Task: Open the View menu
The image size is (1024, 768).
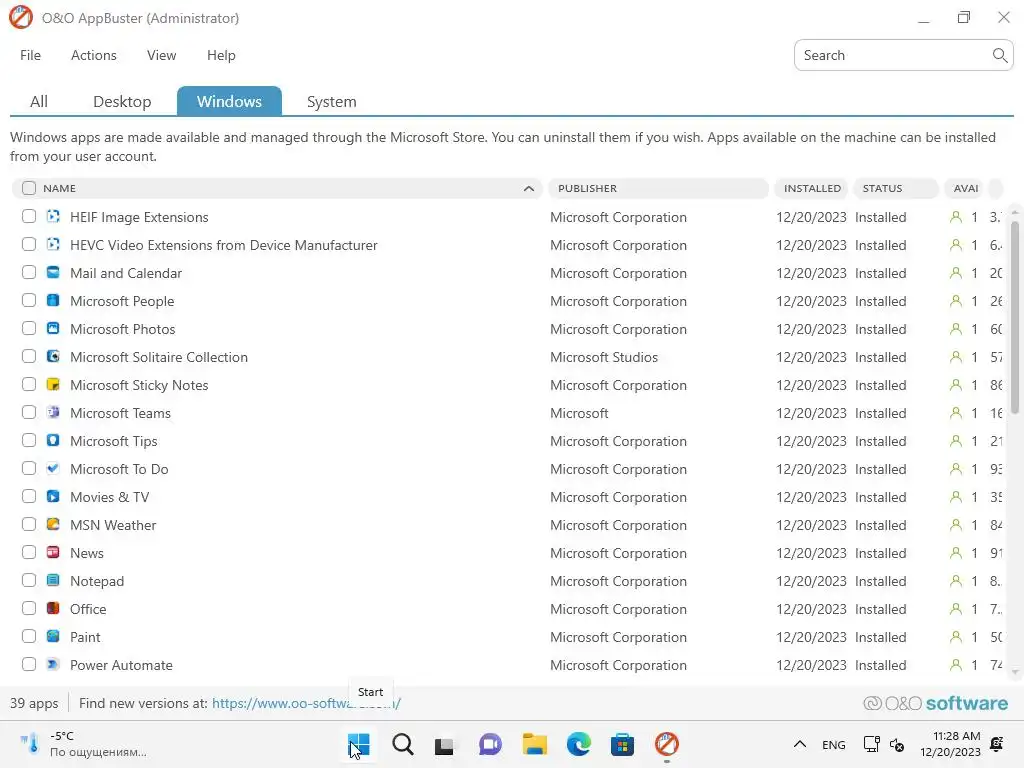Action: [x=161, y=56]
